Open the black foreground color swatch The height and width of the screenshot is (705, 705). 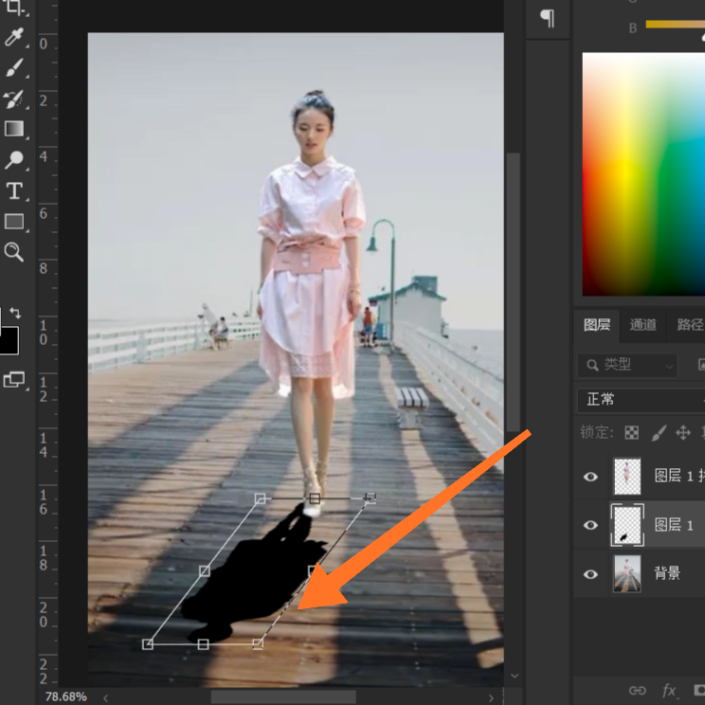point(9,340)
